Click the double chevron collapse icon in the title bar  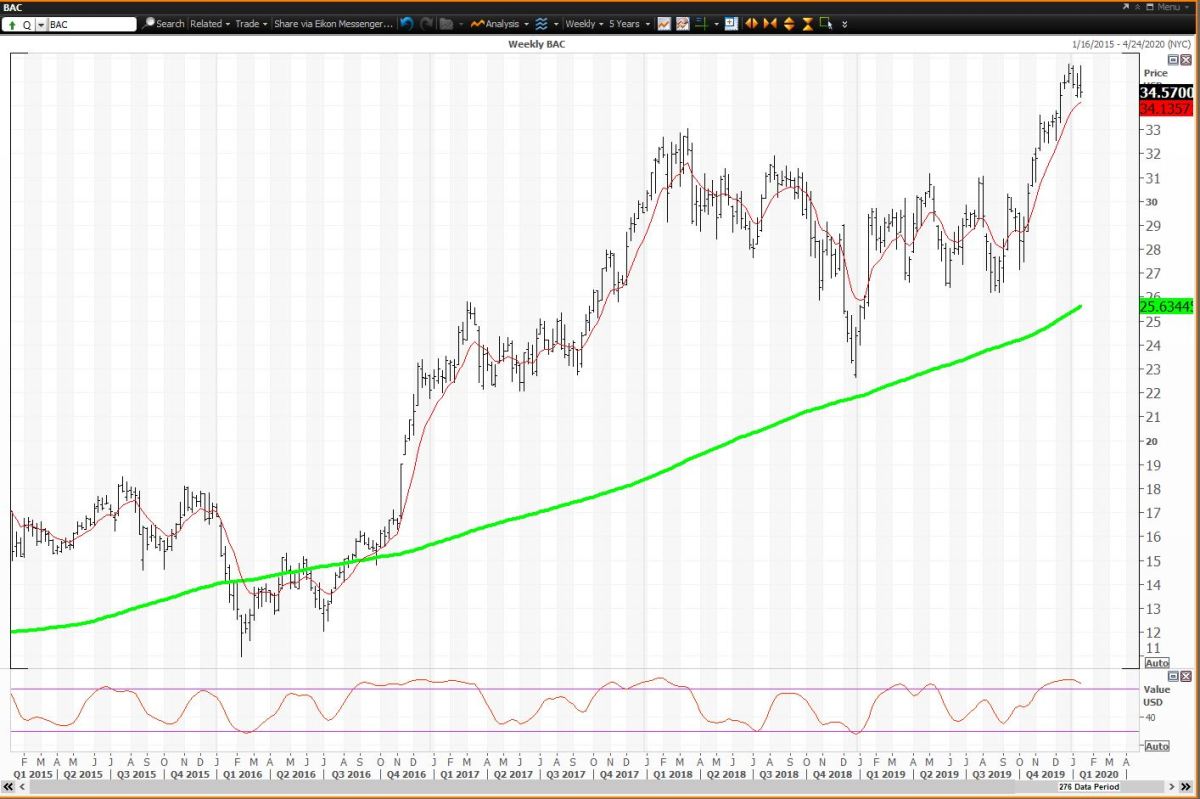pos(1137,7)
